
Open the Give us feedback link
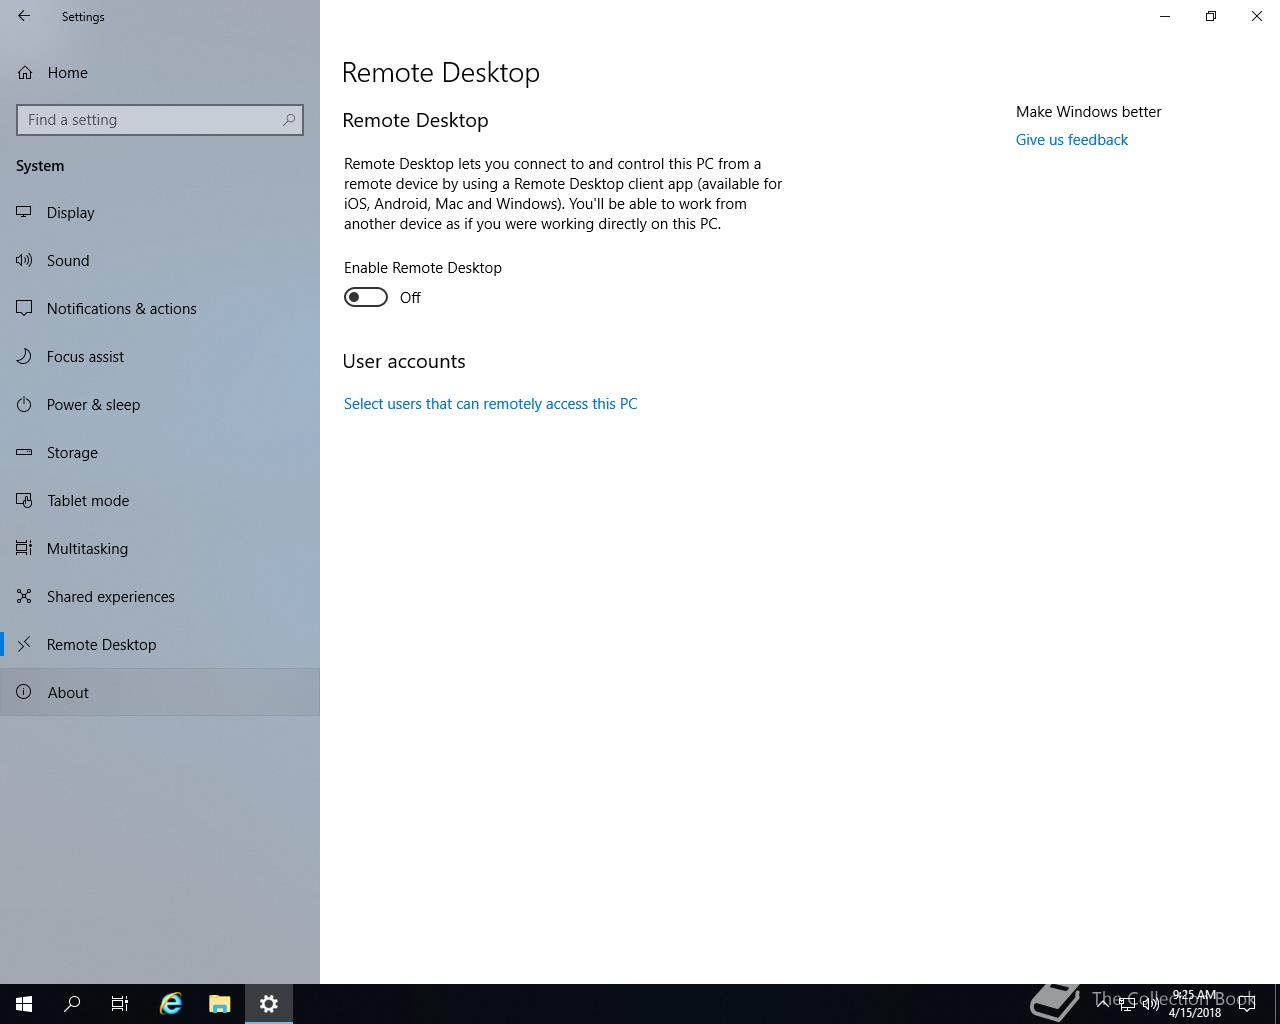click(x=1072, y=140)
